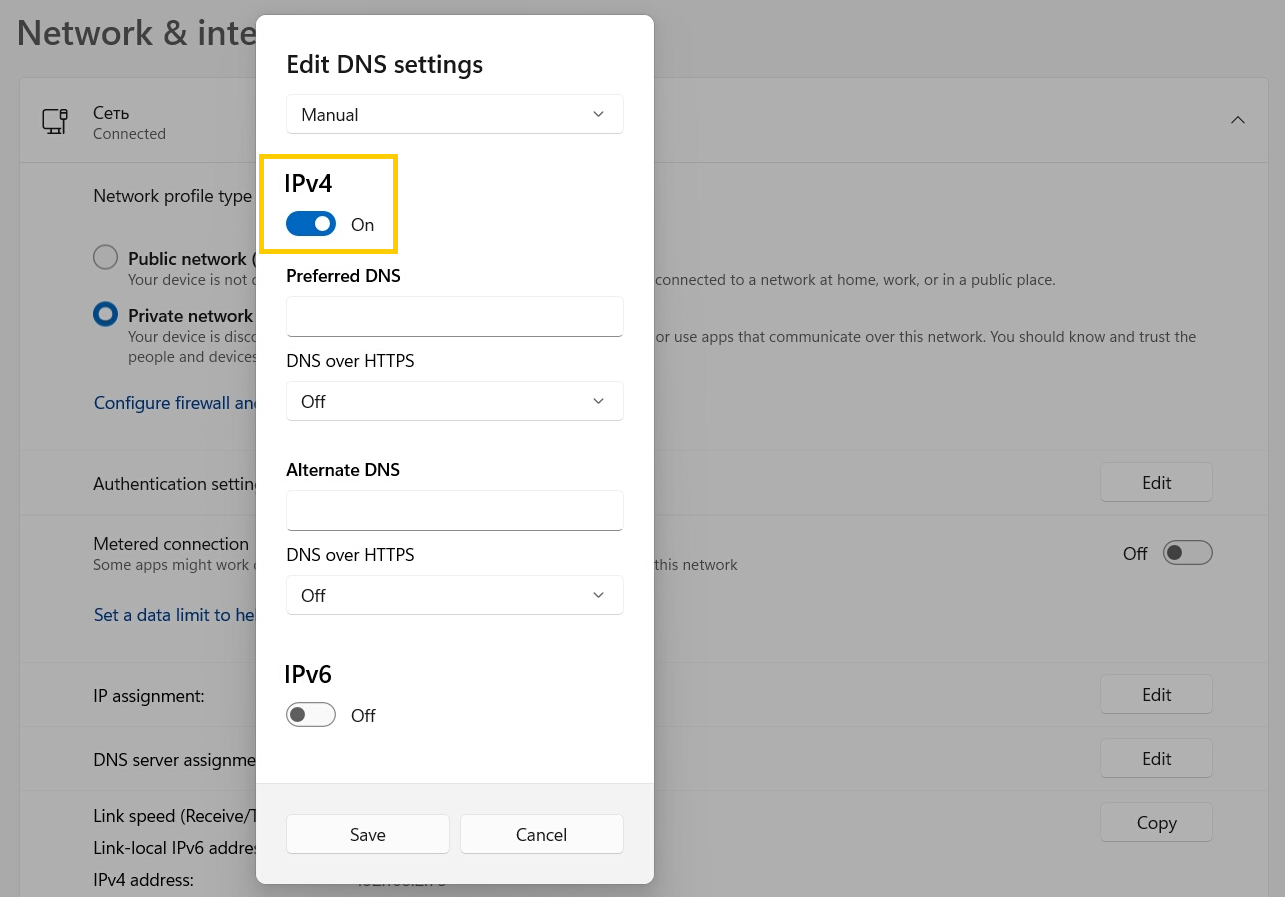1285x897 pixels.
Task: Select the Public network radio button
Action: (x=105, y=258)
